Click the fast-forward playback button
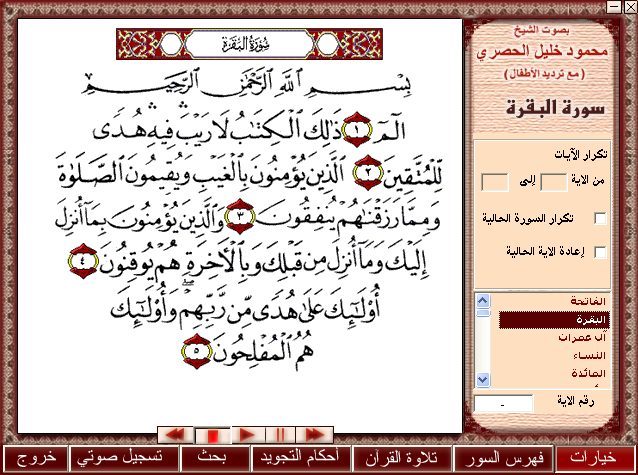This screenshot has height=475, width=638. (314, 433)
